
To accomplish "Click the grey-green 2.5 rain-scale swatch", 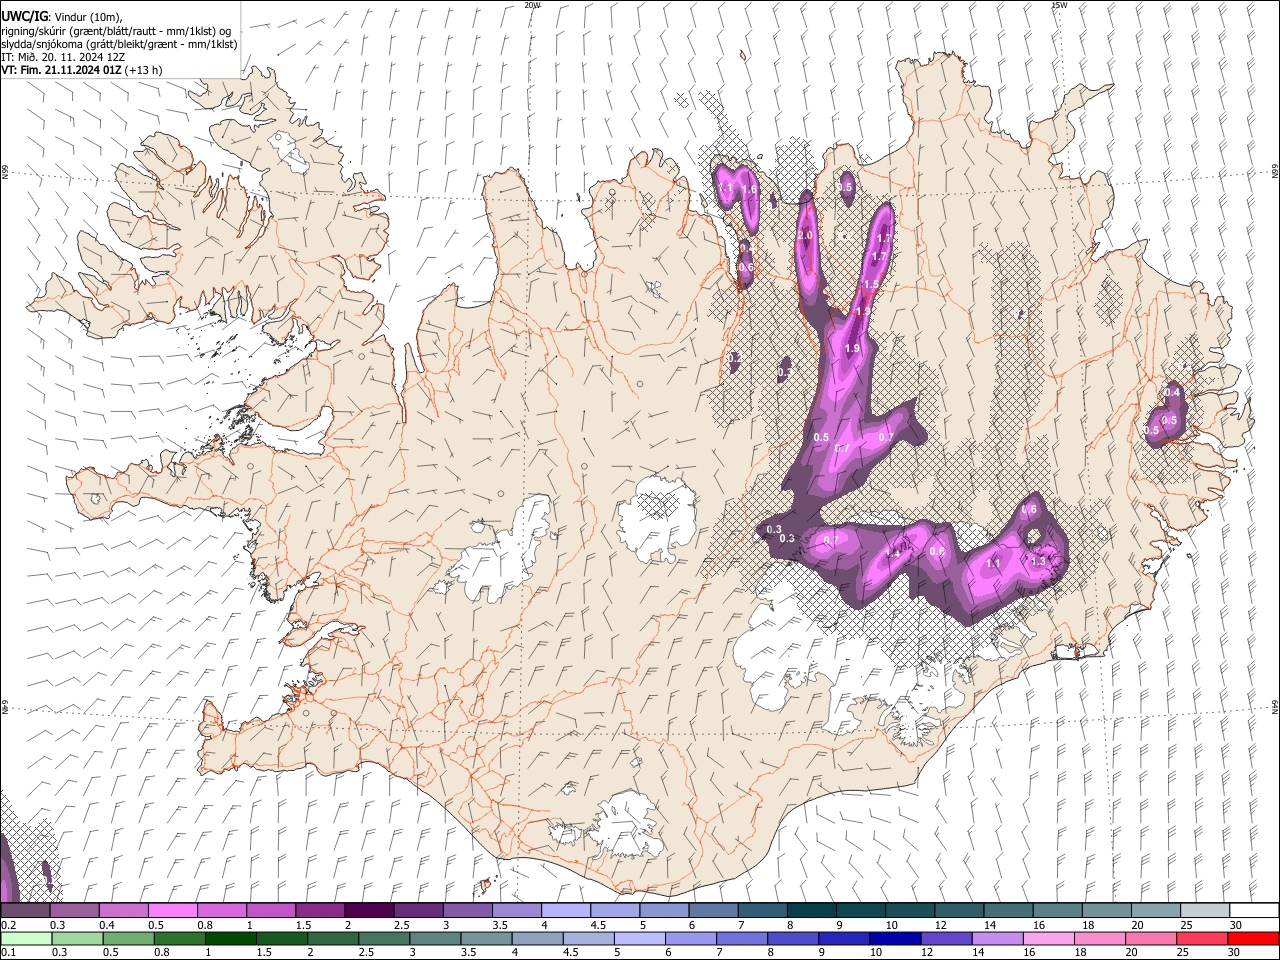I will (384, 939).
